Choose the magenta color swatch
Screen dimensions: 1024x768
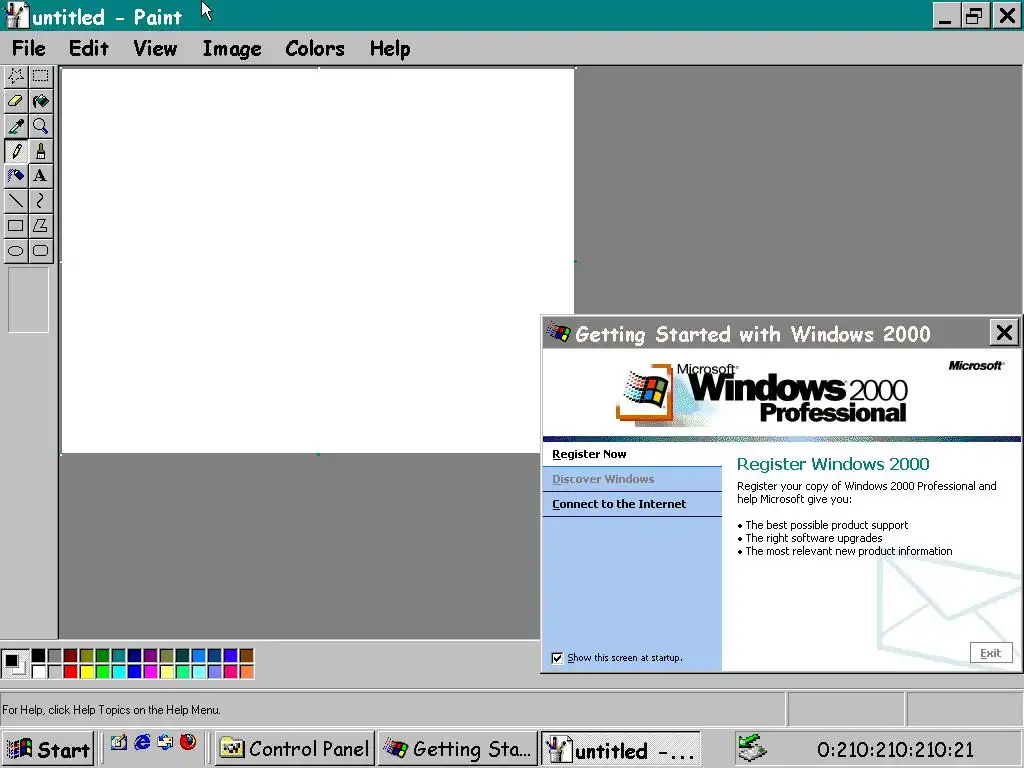pyautogui.click(x=150, y=671)
